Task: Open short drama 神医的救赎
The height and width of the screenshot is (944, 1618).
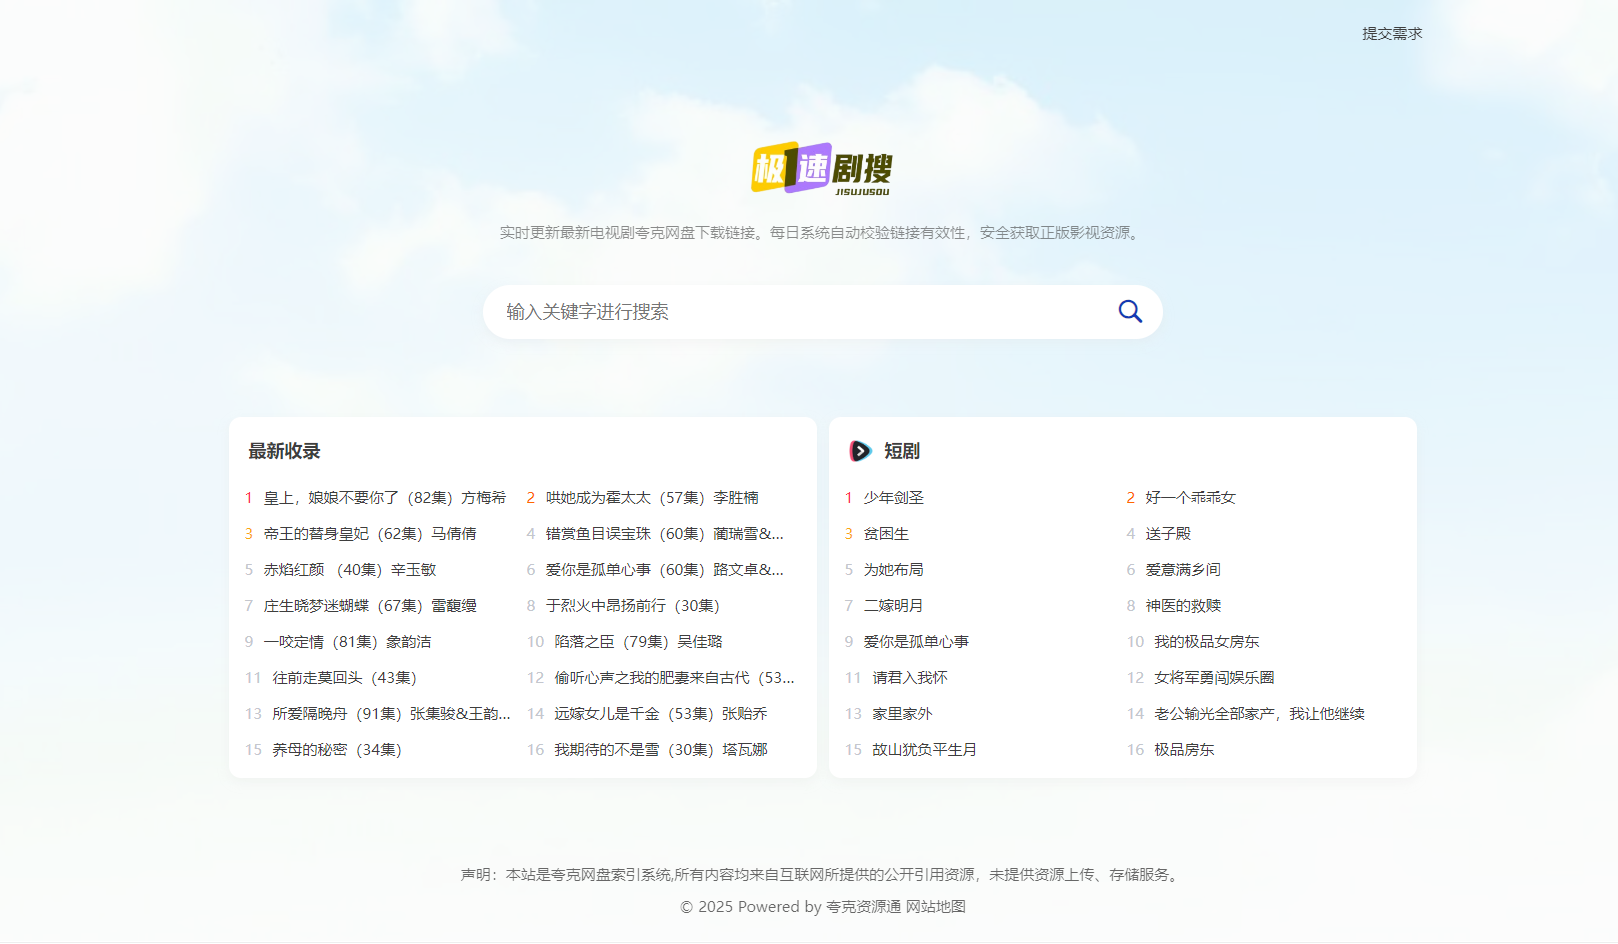Action: [x=1184, y=606]
